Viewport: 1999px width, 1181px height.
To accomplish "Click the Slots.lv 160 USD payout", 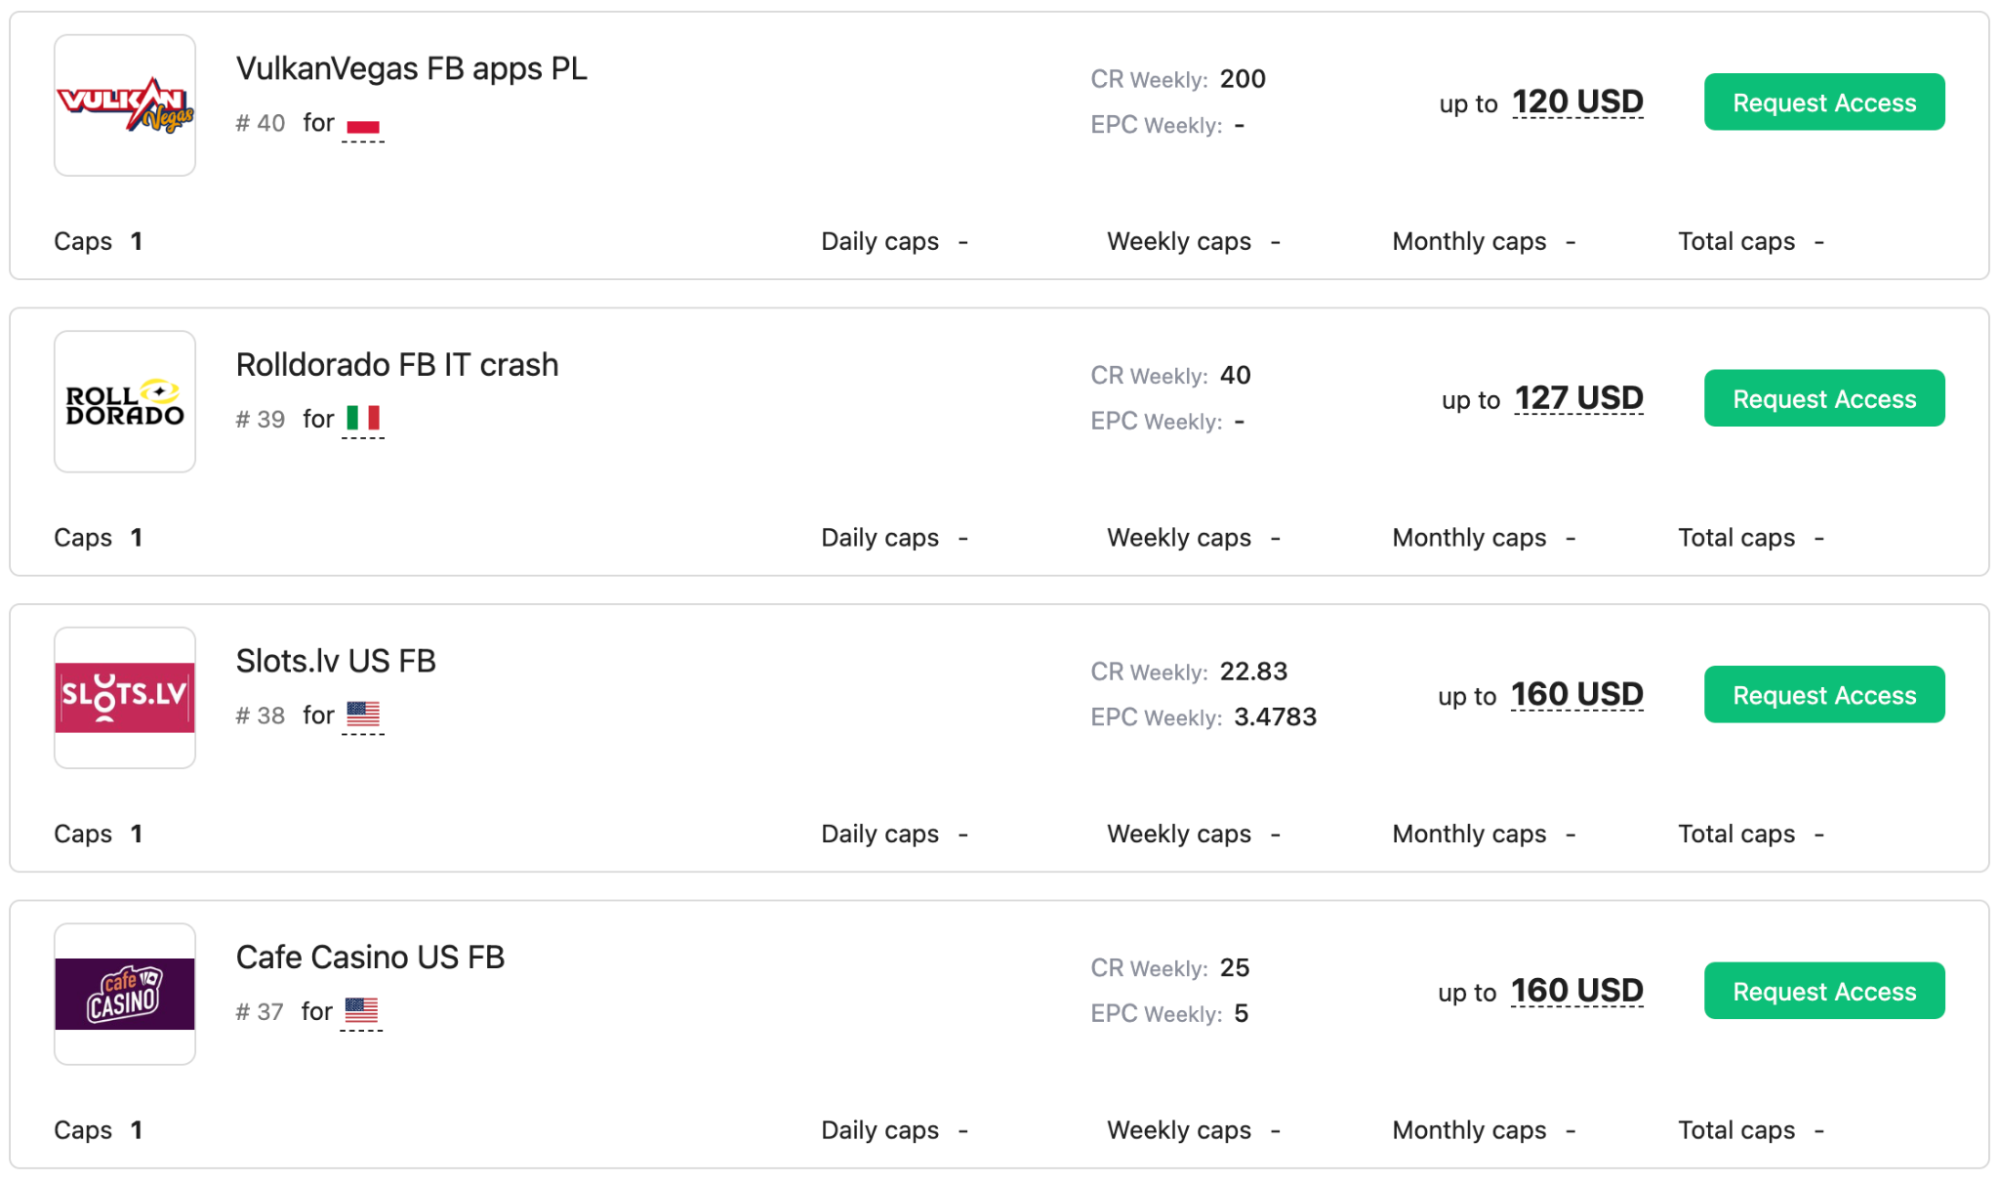I will coord(1577,694).
